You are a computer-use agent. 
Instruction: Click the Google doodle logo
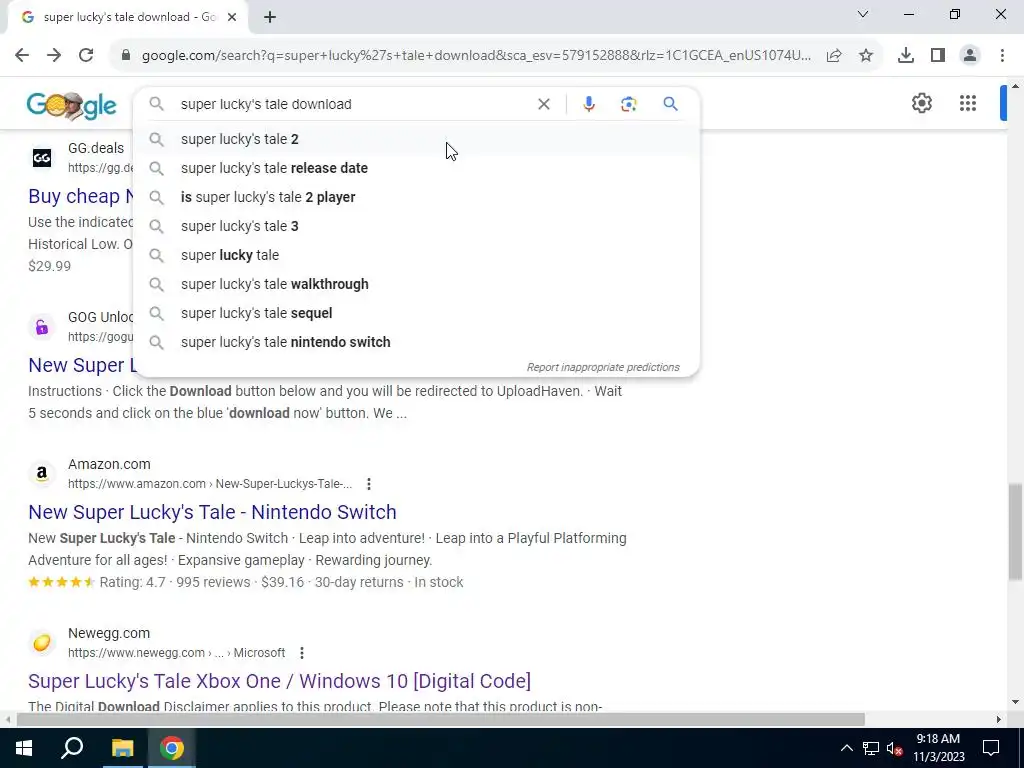pos(72,105)
